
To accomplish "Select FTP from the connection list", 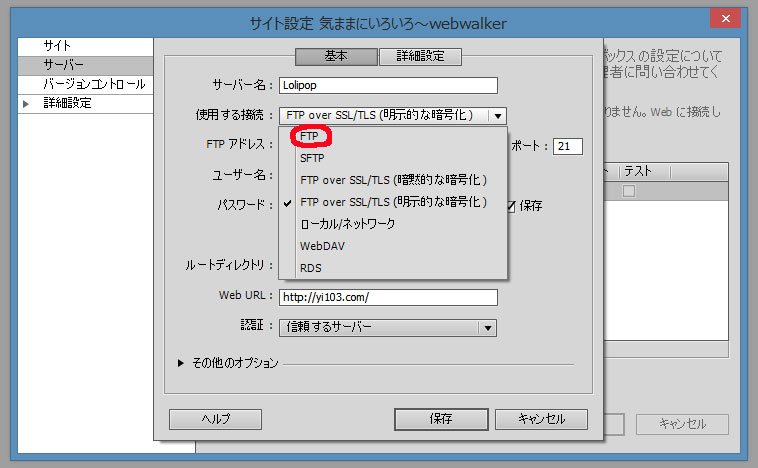I will [x=309, y=136].
